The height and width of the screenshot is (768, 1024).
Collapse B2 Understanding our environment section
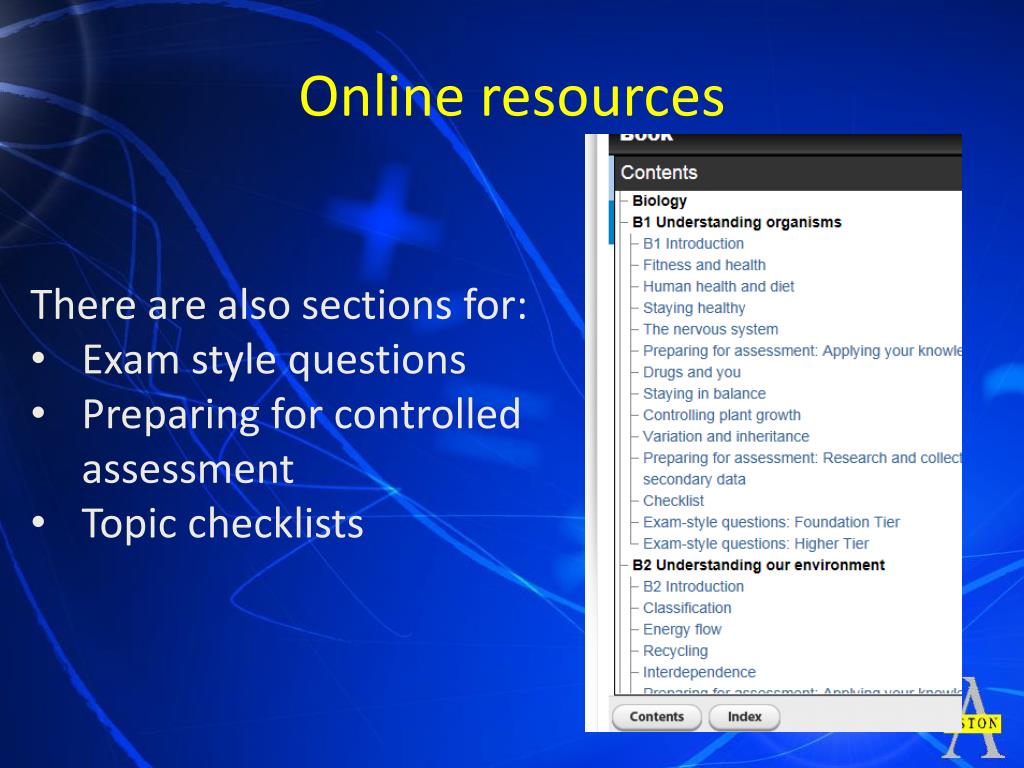point(758,565)
